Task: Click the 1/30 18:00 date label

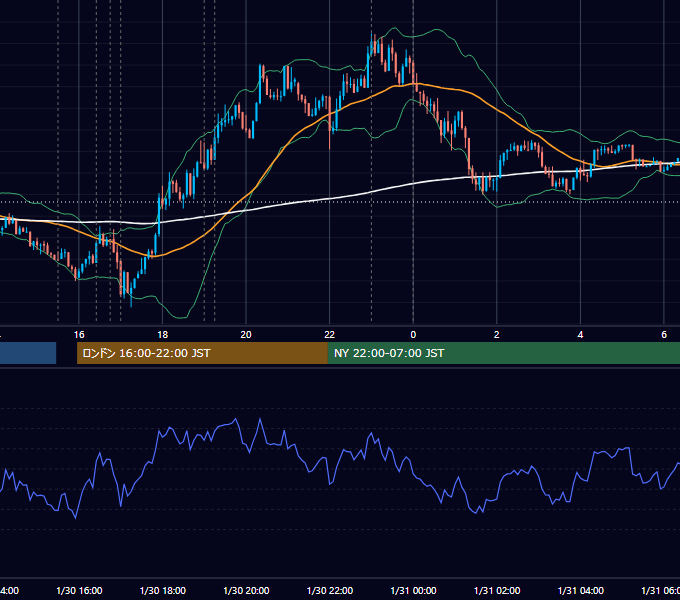Action: click(x=163, y=590)
